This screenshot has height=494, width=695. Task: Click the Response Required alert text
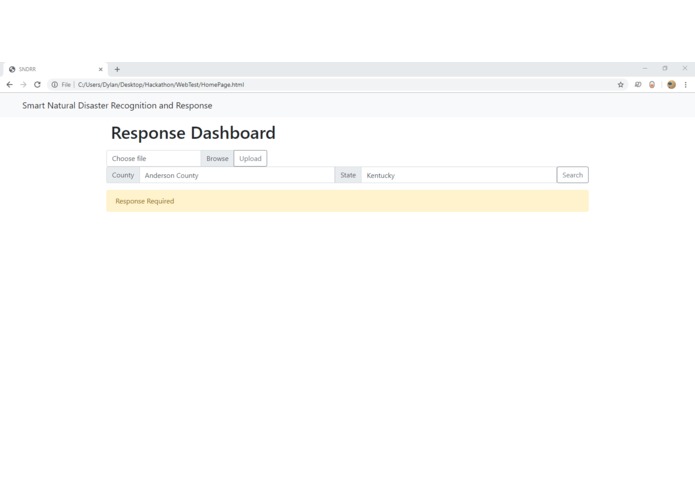[x=144, y=201]
